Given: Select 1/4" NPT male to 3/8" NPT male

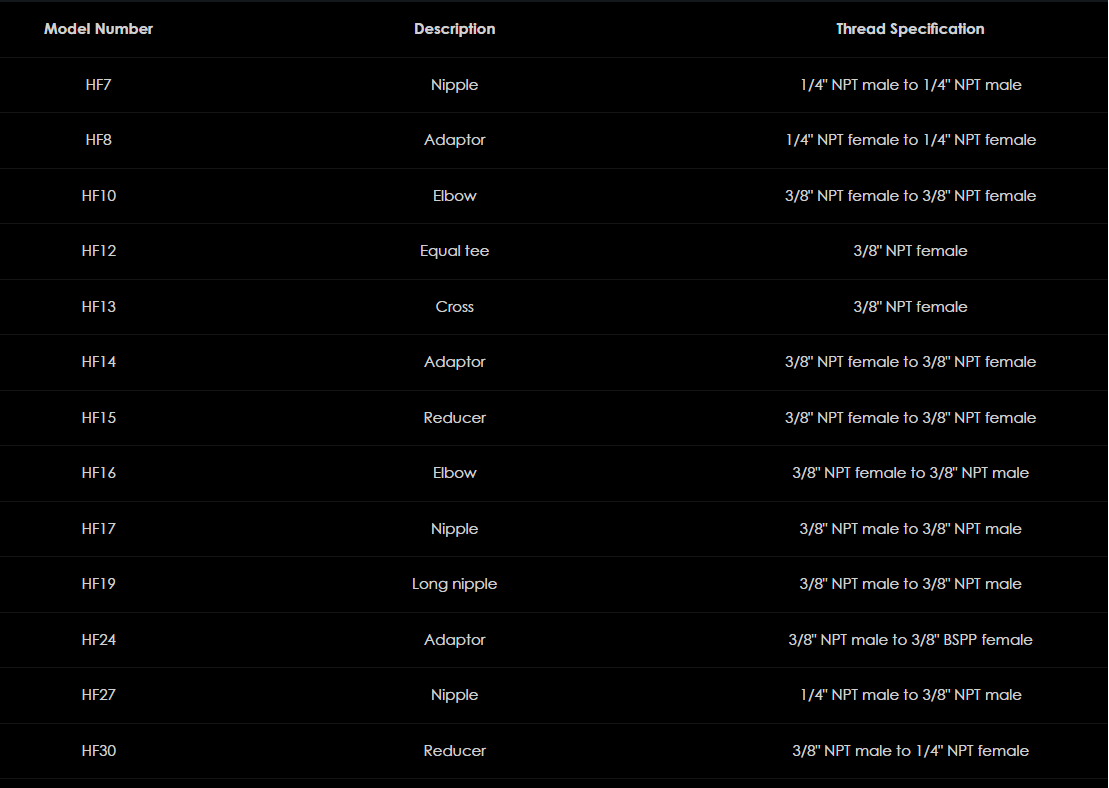Looking at the screenshot, I should coord(910,695).
